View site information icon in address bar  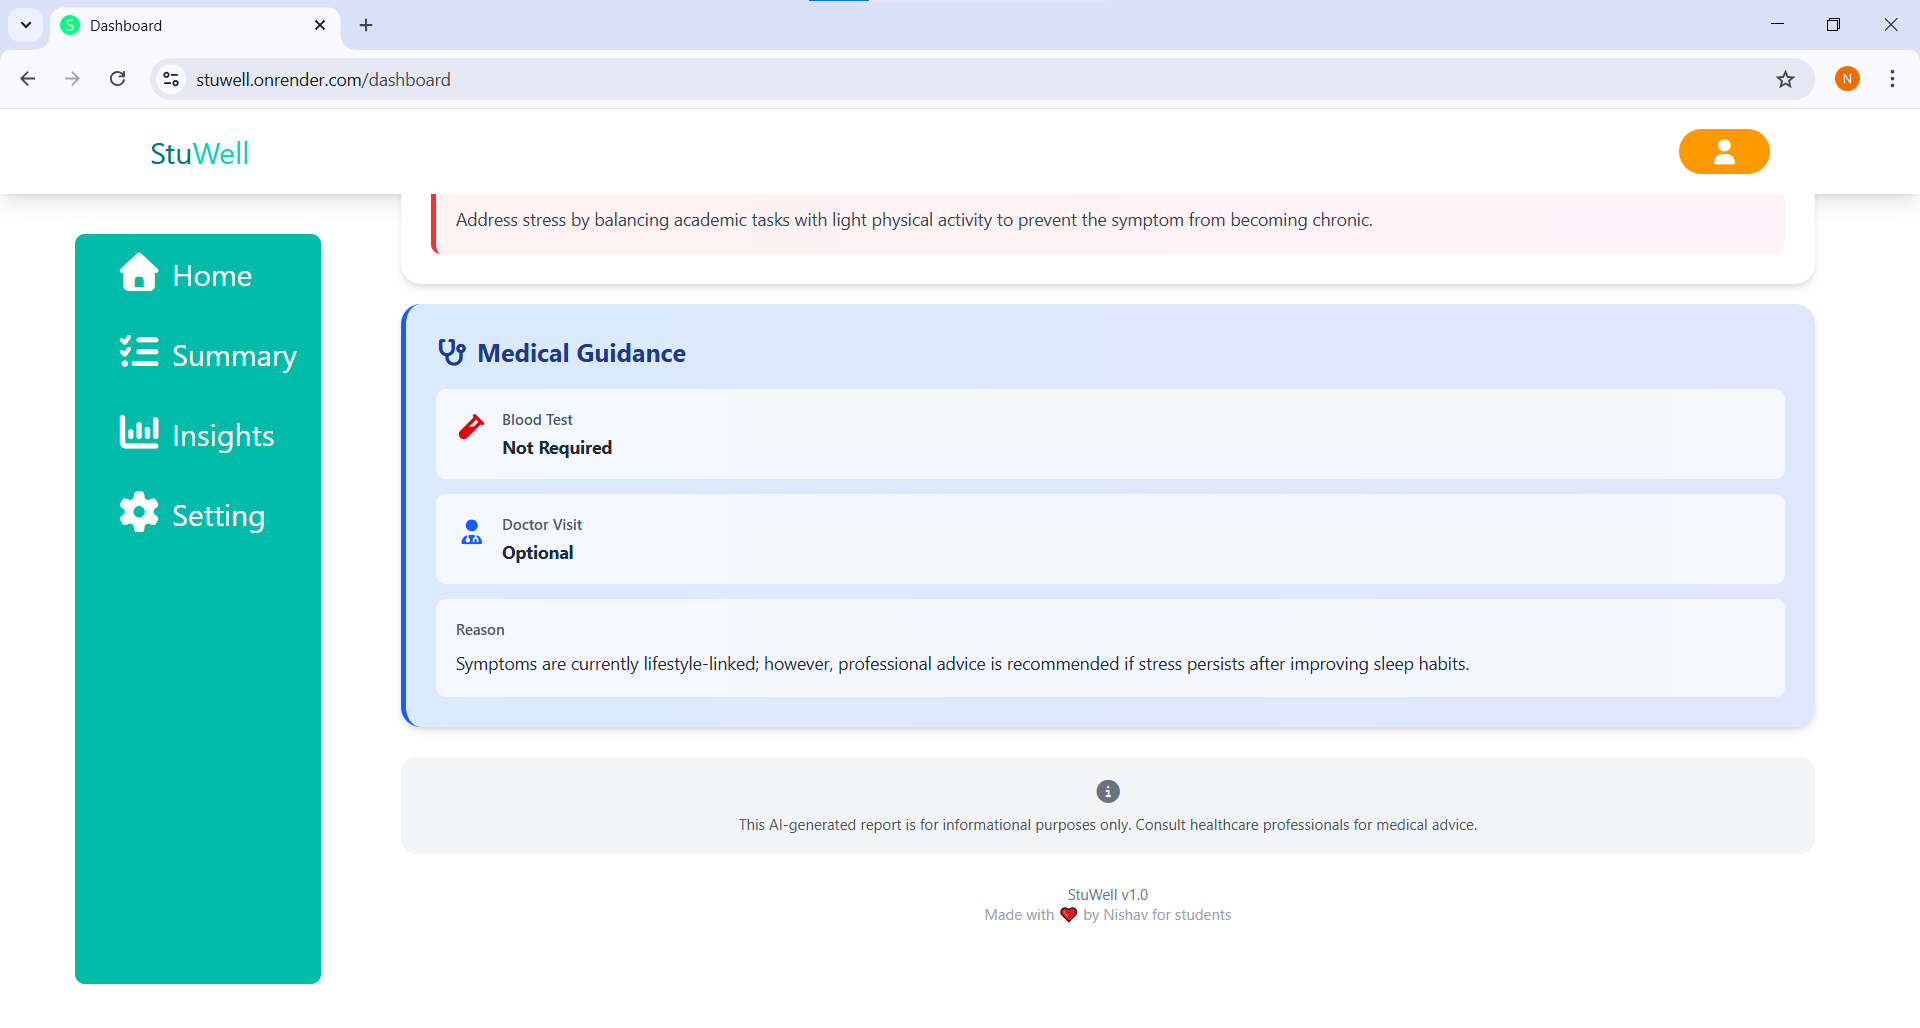172,79
